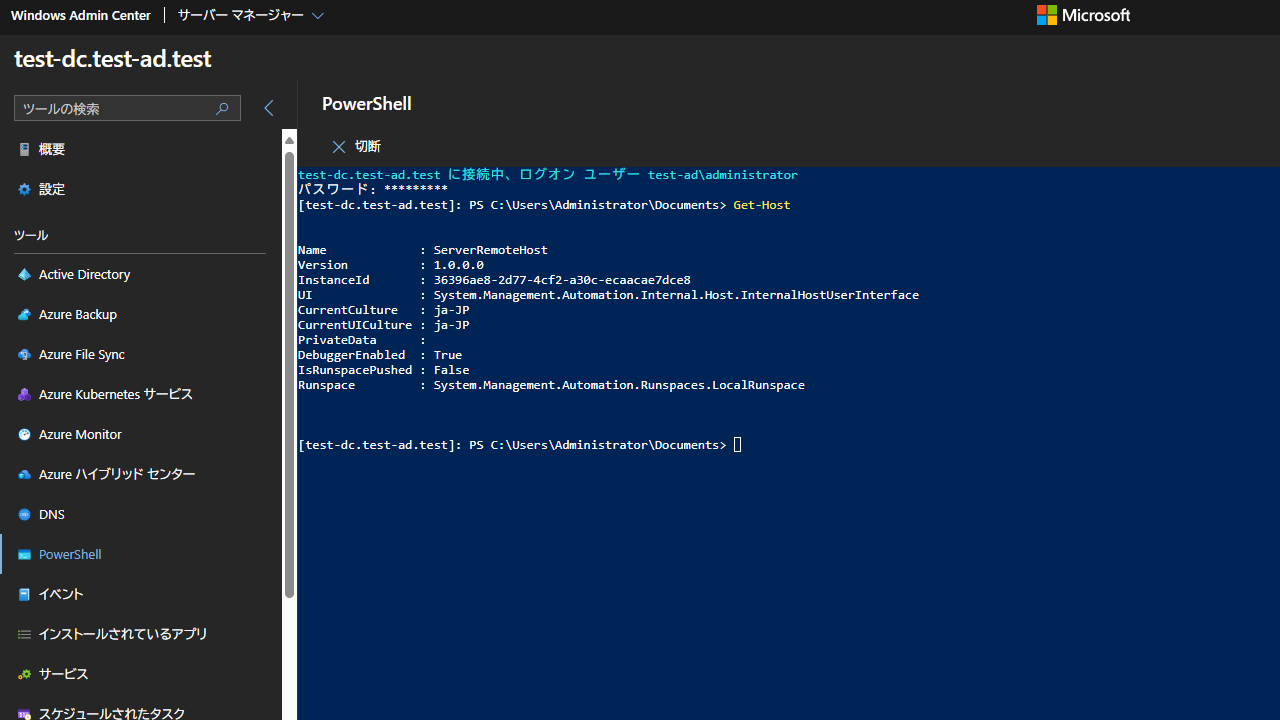Click the ツール section label
The image size is (1280, 720).
31,236
